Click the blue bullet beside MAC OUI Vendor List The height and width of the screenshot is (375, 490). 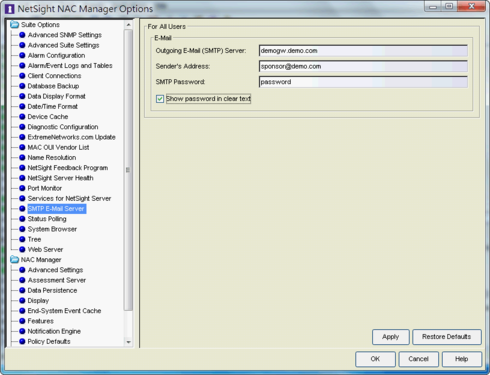[x=22, y=147]
